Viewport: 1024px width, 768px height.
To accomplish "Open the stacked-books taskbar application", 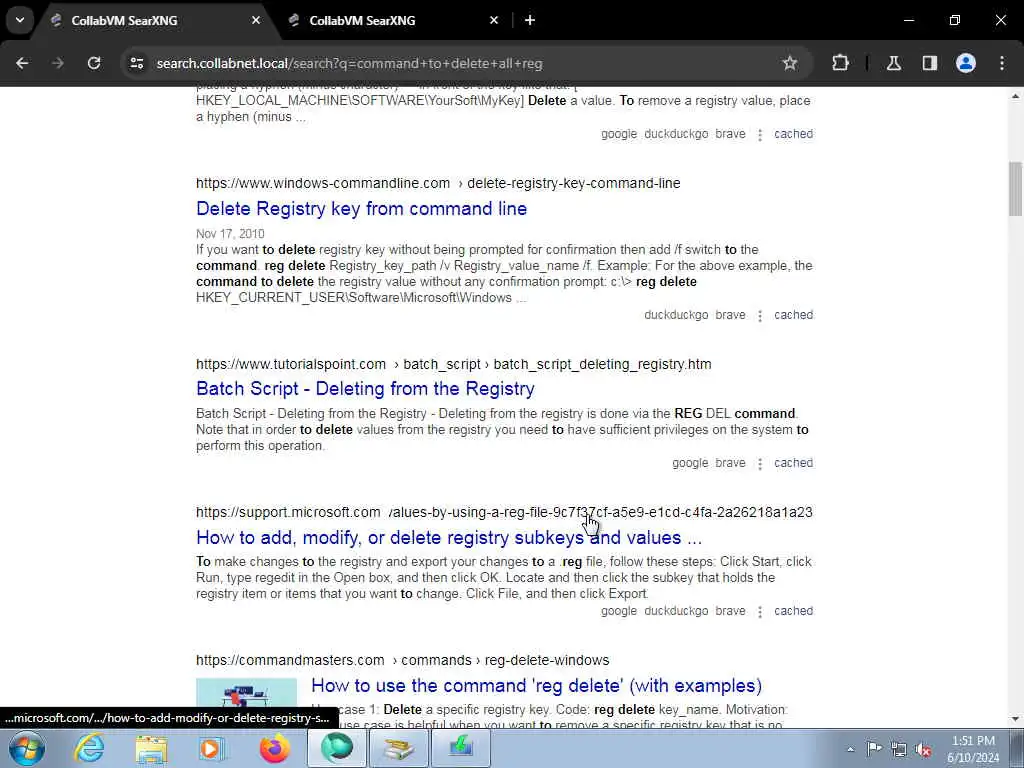I will point(398,748).
